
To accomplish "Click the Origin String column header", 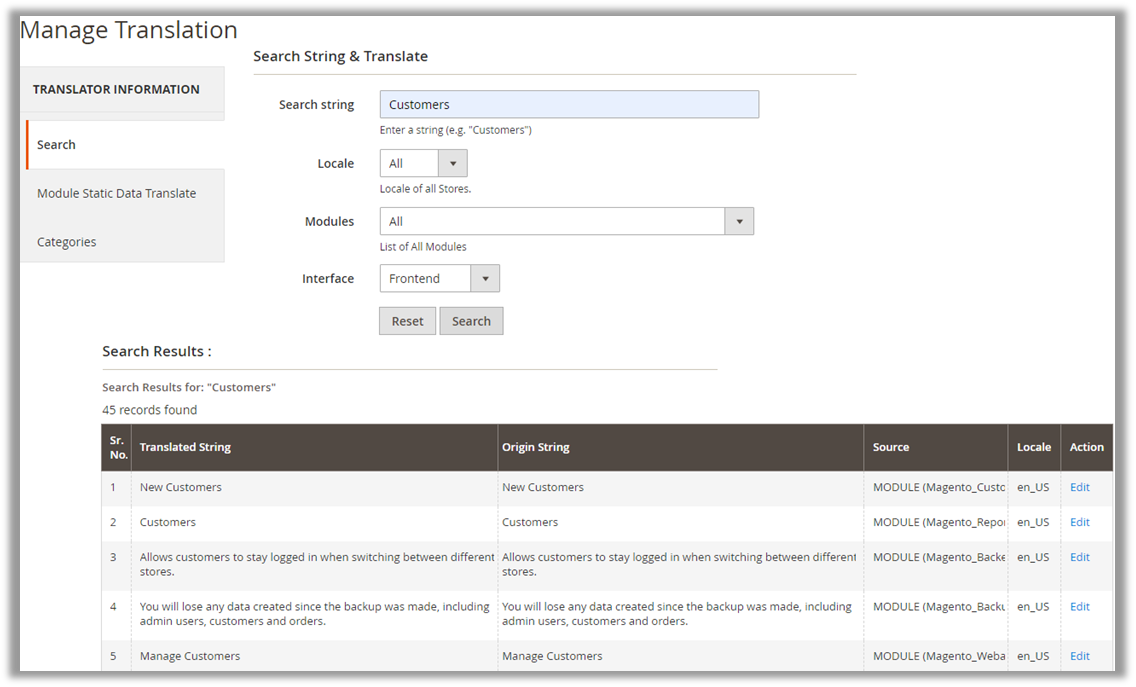I will coord(536,448).
